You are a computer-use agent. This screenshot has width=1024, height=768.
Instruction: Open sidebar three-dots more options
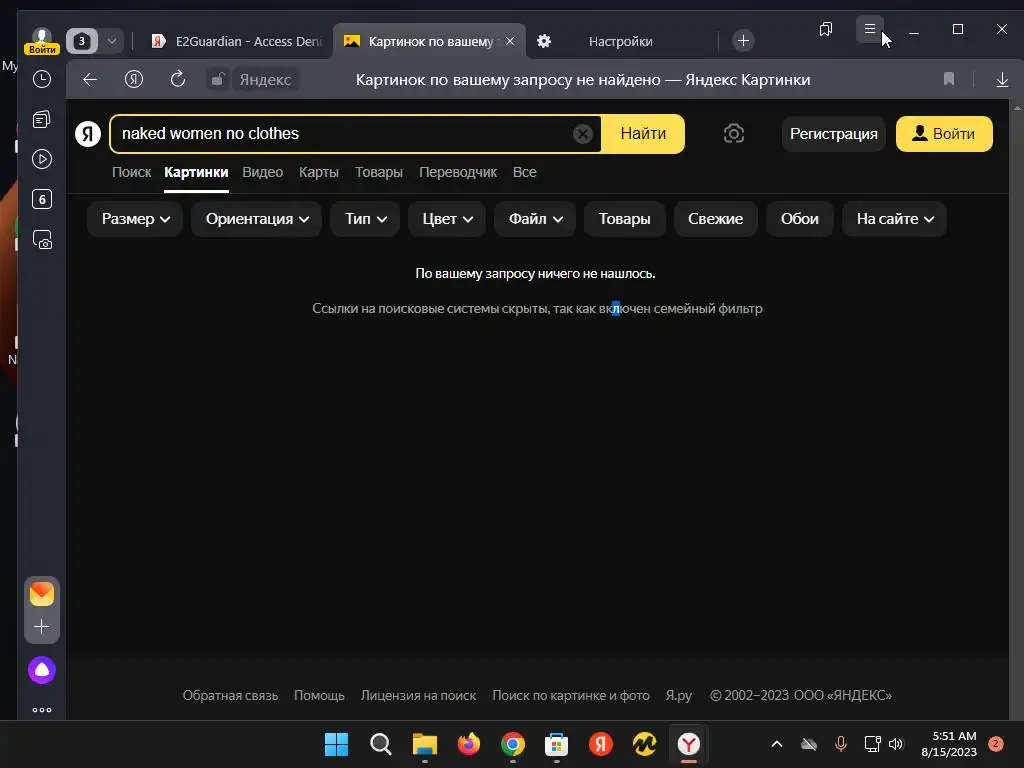pos(42,710)
